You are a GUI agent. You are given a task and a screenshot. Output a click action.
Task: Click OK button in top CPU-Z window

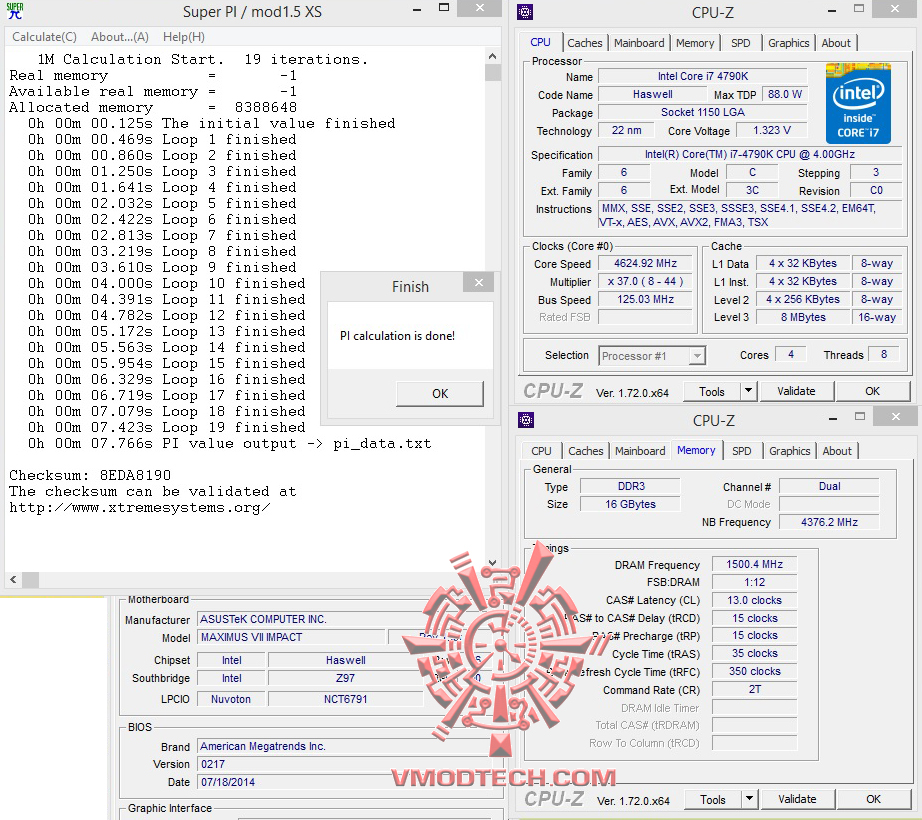pos(873,391)
